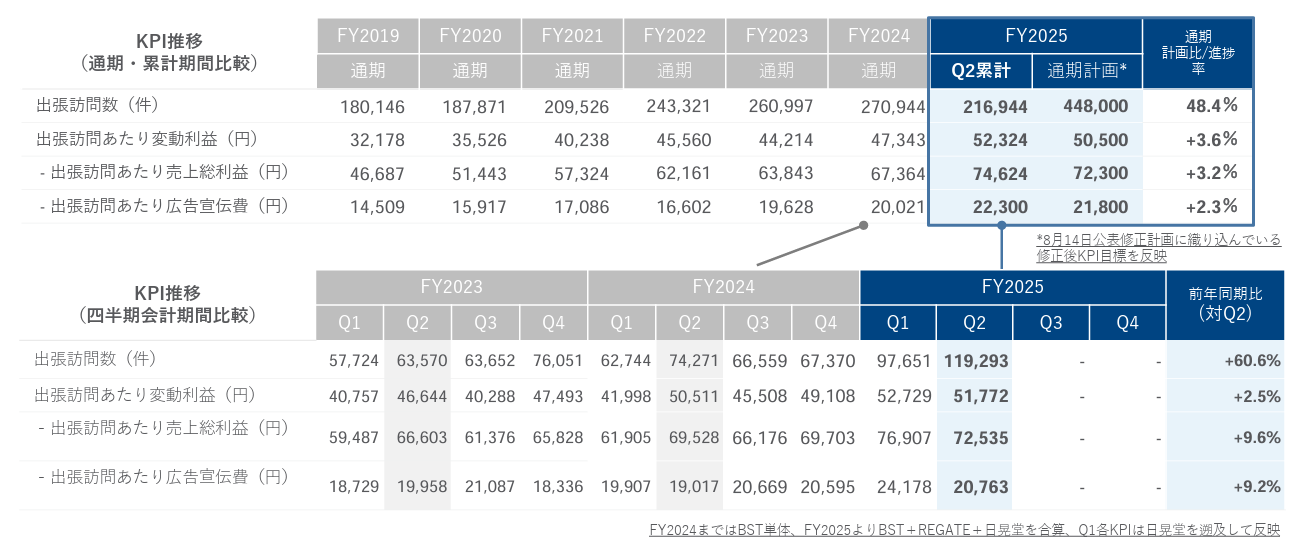Click the 前年同期比 (対Q2) header
The image size is (1297, 543).
pyautogui.click(x=1225, y=304)
